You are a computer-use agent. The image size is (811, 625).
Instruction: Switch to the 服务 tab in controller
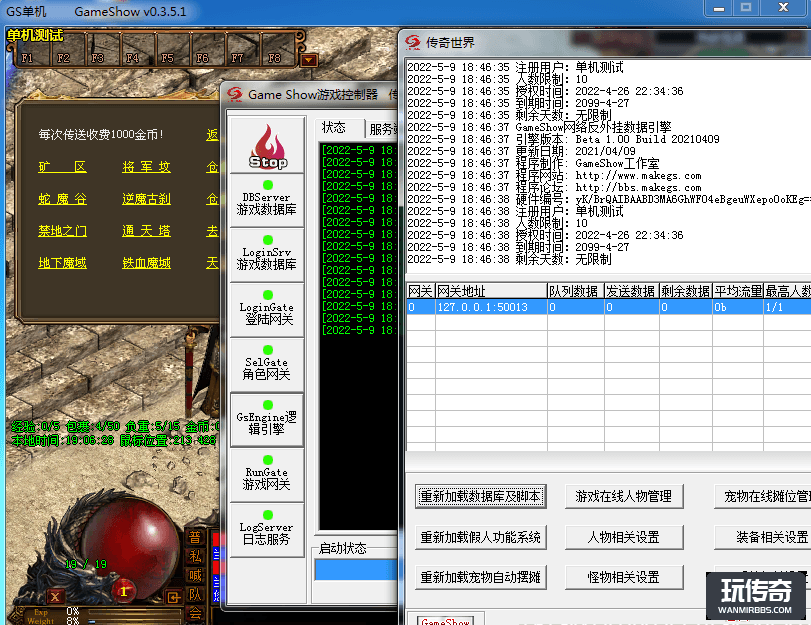(x=382, y=129)
